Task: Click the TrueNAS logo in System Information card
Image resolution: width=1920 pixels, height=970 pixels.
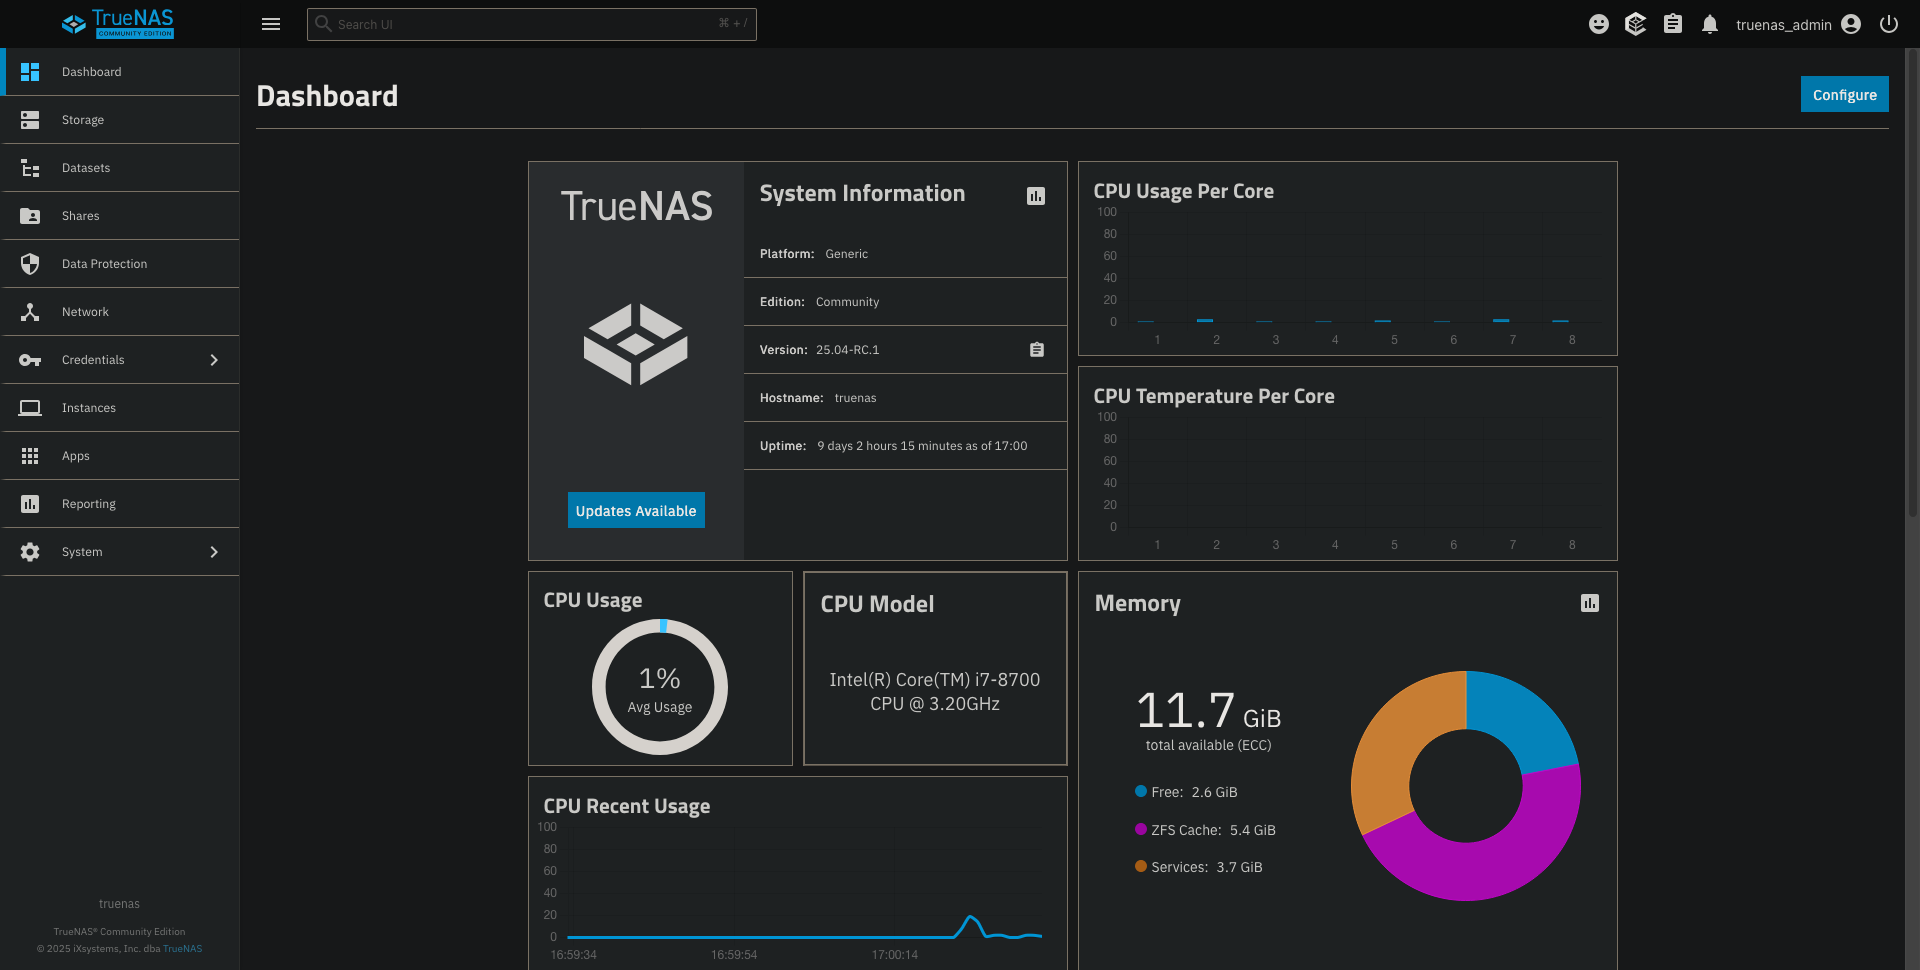Action: (636, 344)
